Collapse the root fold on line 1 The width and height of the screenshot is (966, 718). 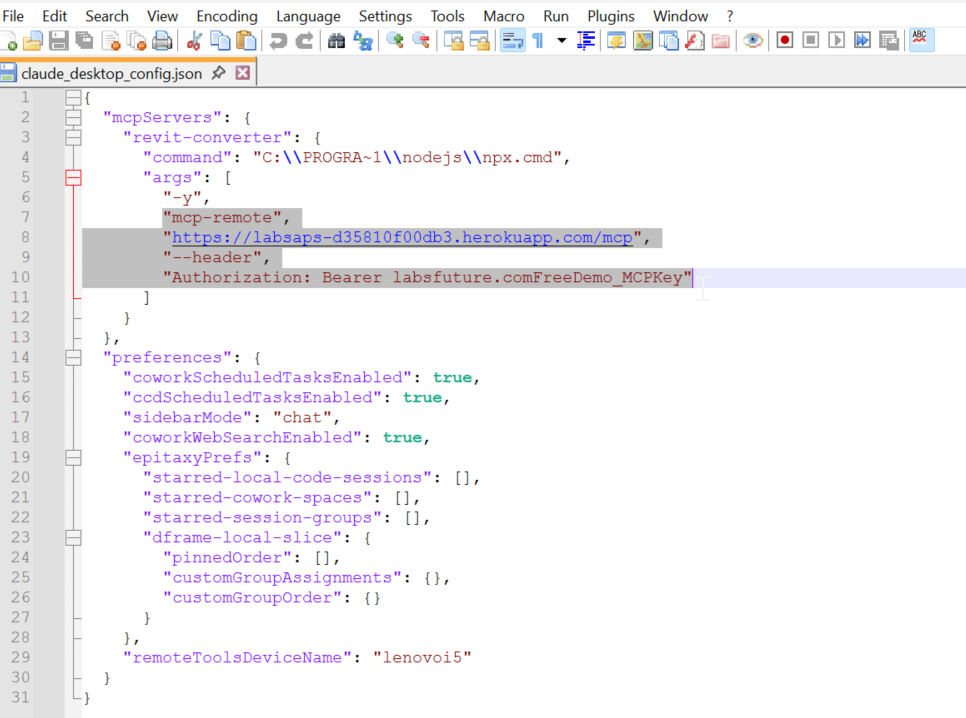click(73, 97)
